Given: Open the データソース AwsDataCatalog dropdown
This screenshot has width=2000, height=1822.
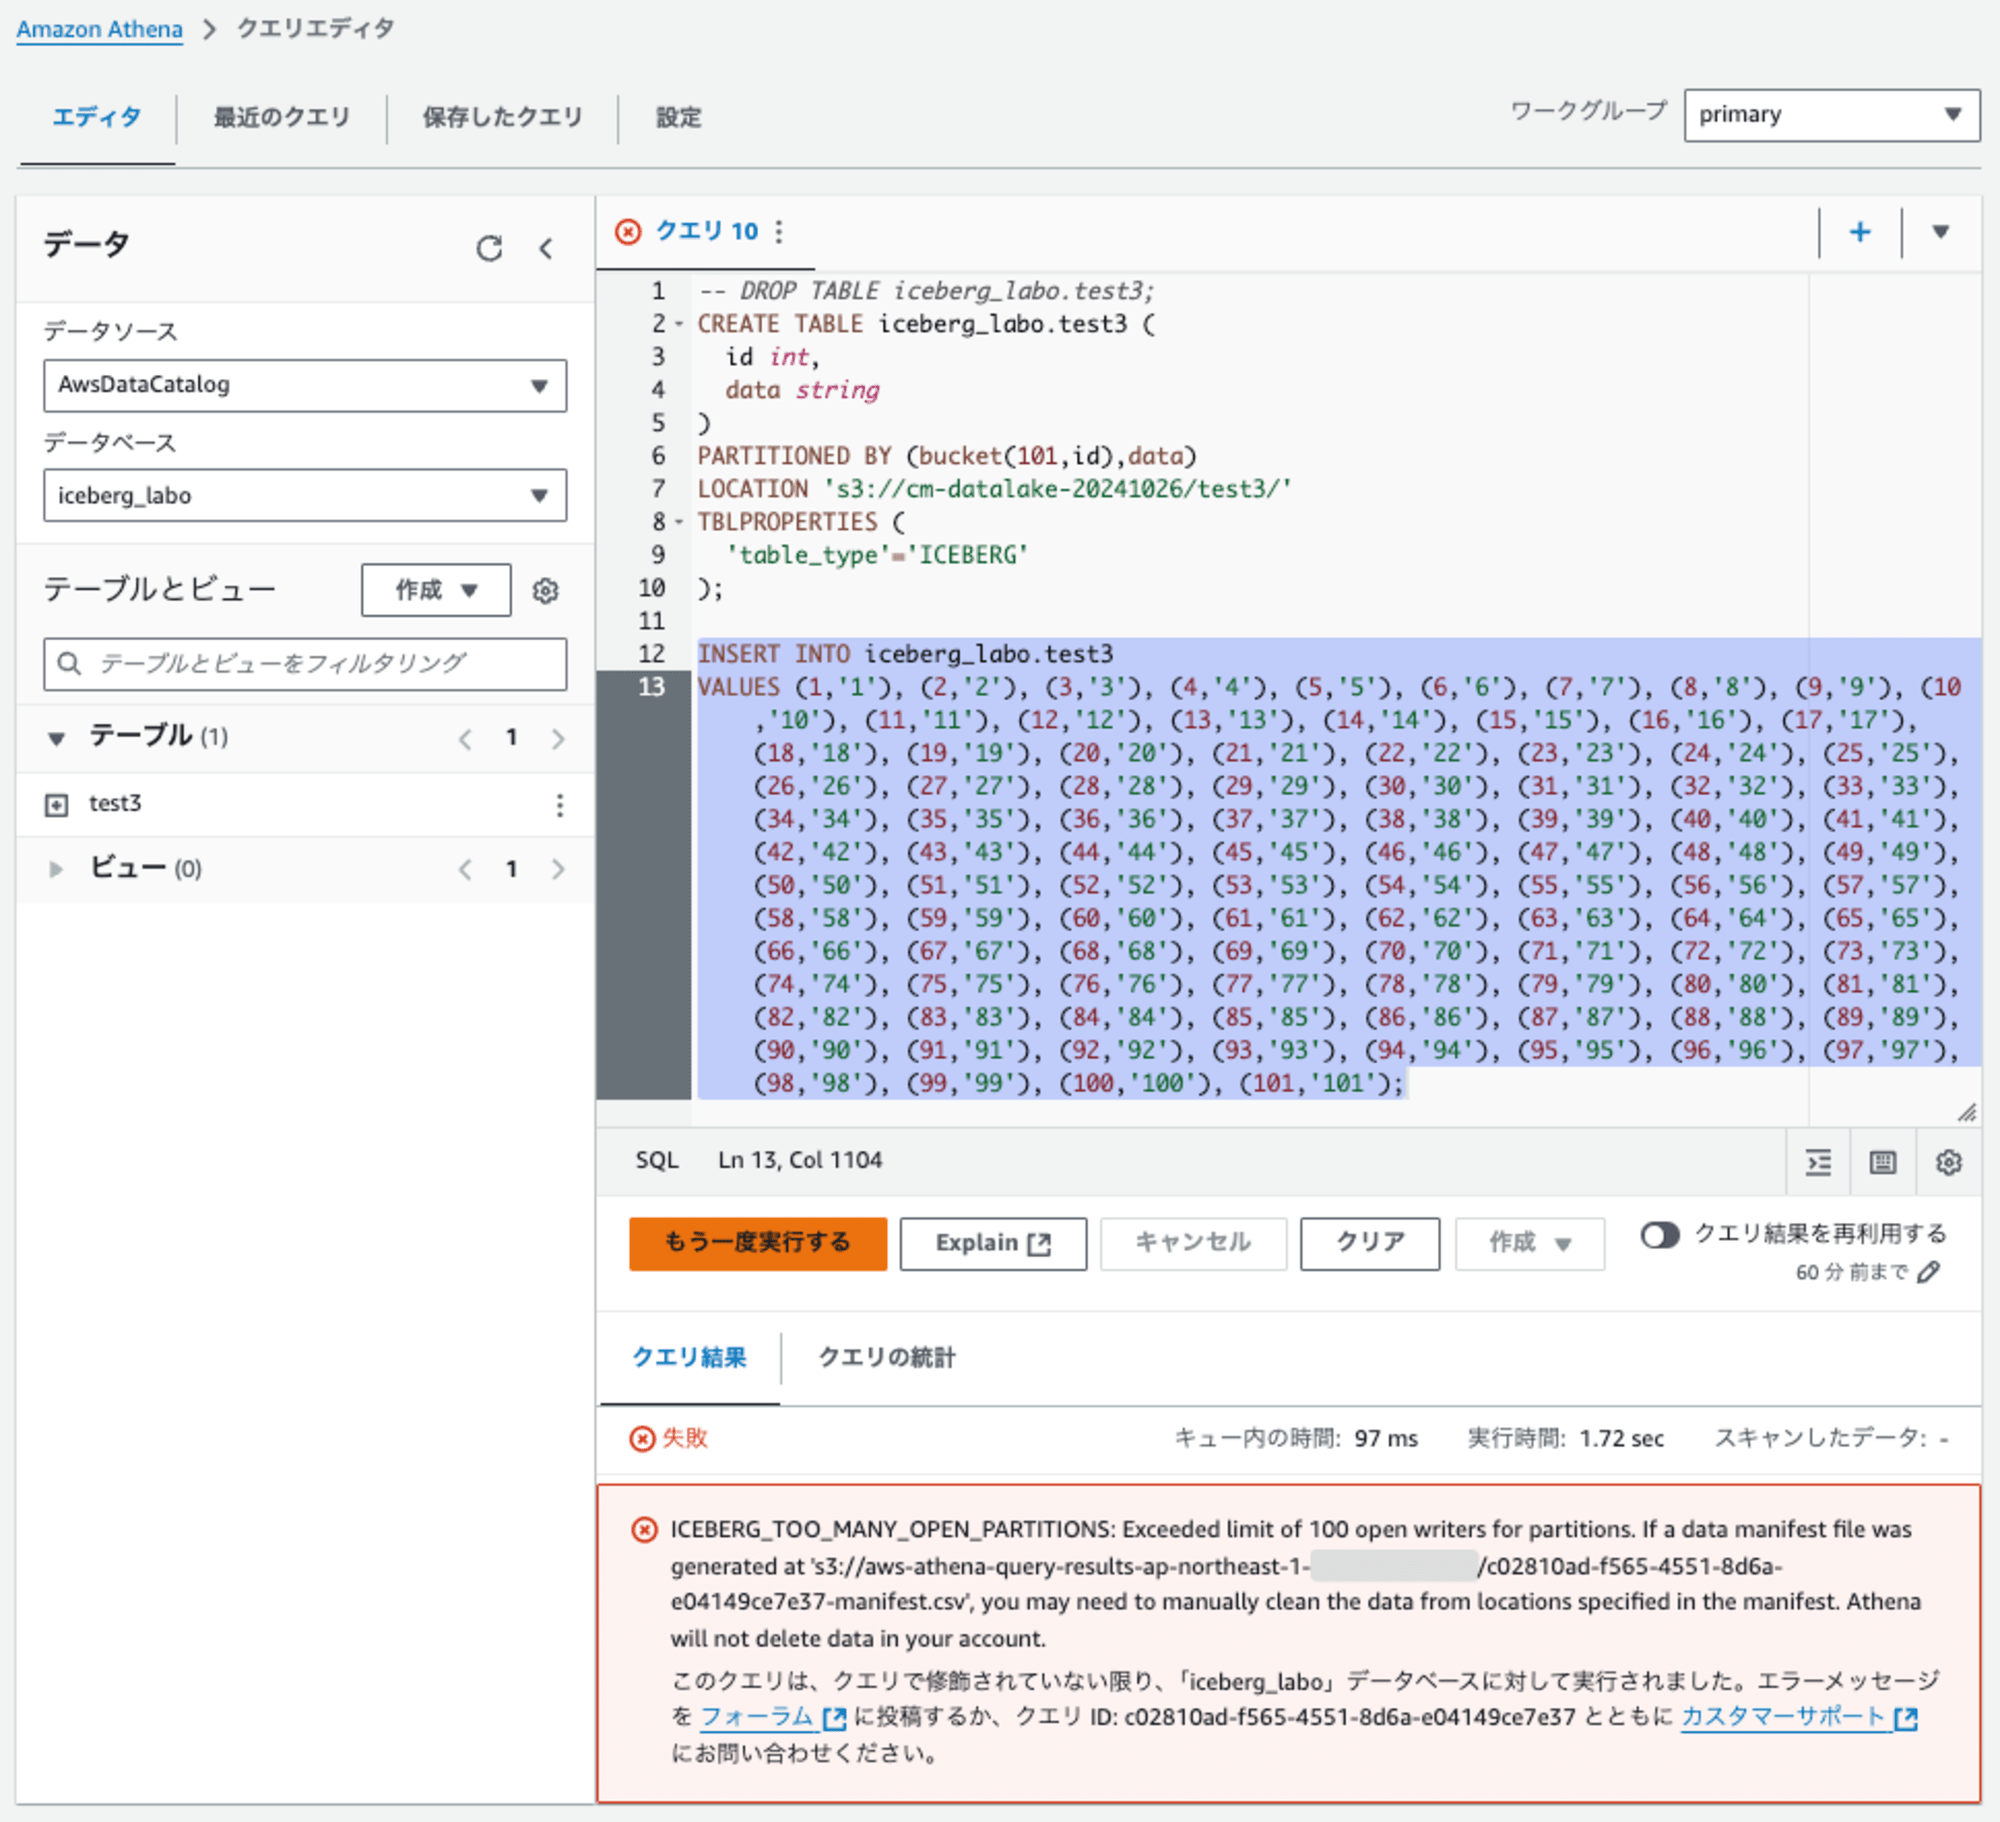Looking at the screenshot, I should (x=305, y=386).
